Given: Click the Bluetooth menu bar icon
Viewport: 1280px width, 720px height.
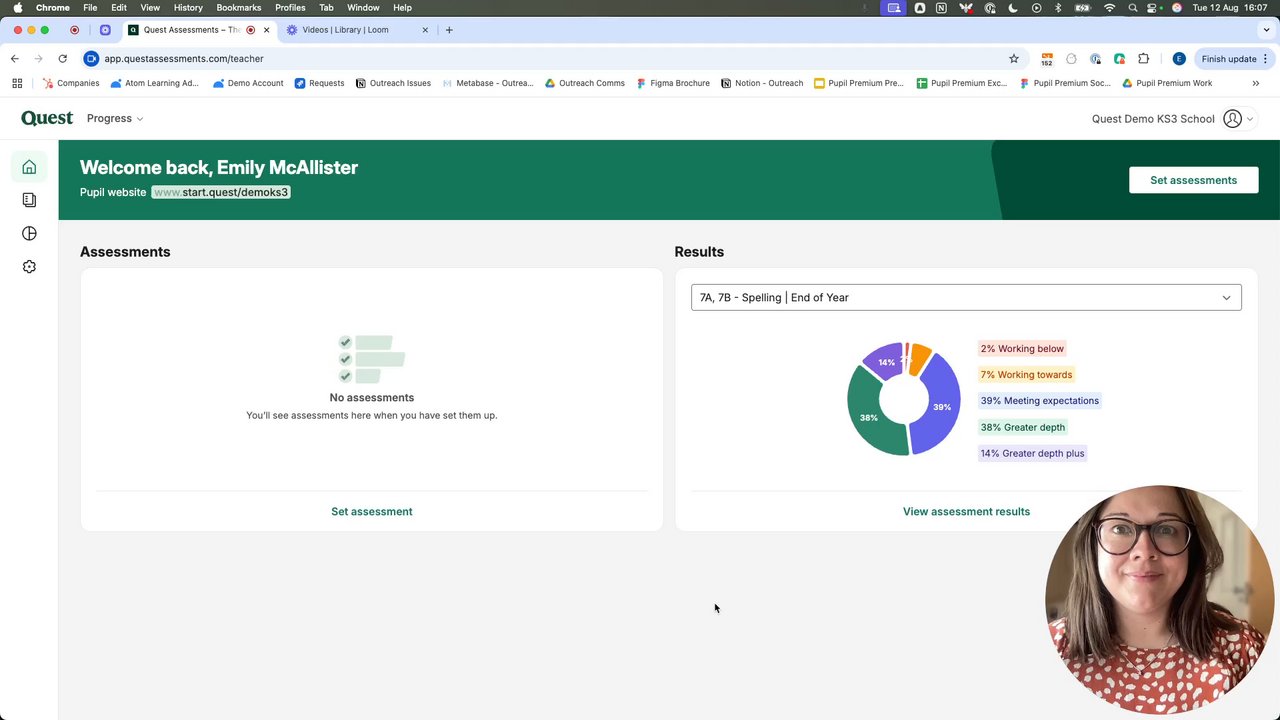Looking at the screenshot, I should pos(1058,8).
